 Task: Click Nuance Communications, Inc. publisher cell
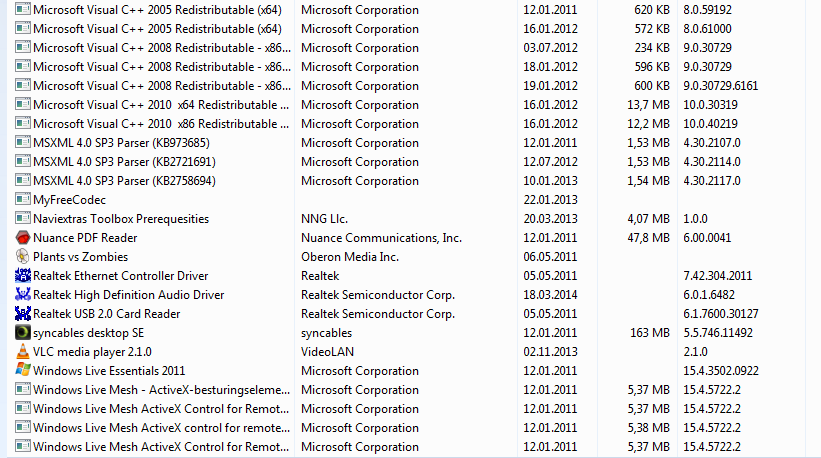[381, 238]
